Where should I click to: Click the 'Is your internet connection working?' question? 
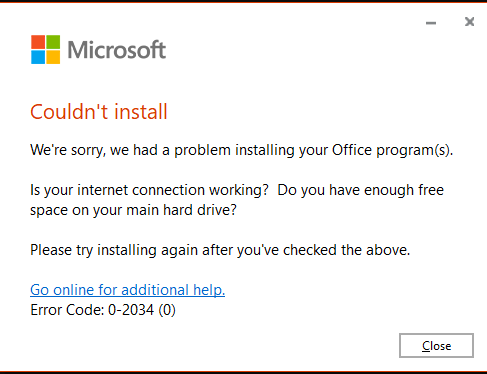149,190
